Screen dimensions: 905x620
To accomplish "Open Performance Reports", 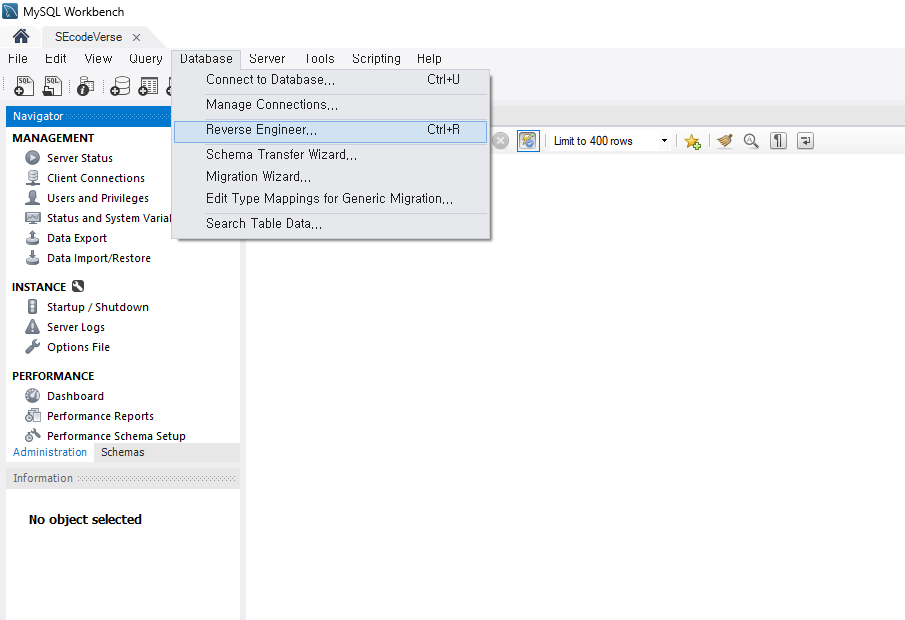I will [100, 416].
